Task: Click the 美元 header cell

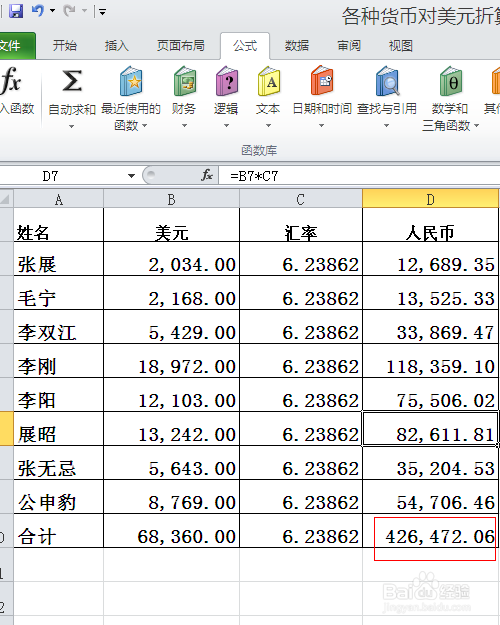Action: (x=171, y=225)
